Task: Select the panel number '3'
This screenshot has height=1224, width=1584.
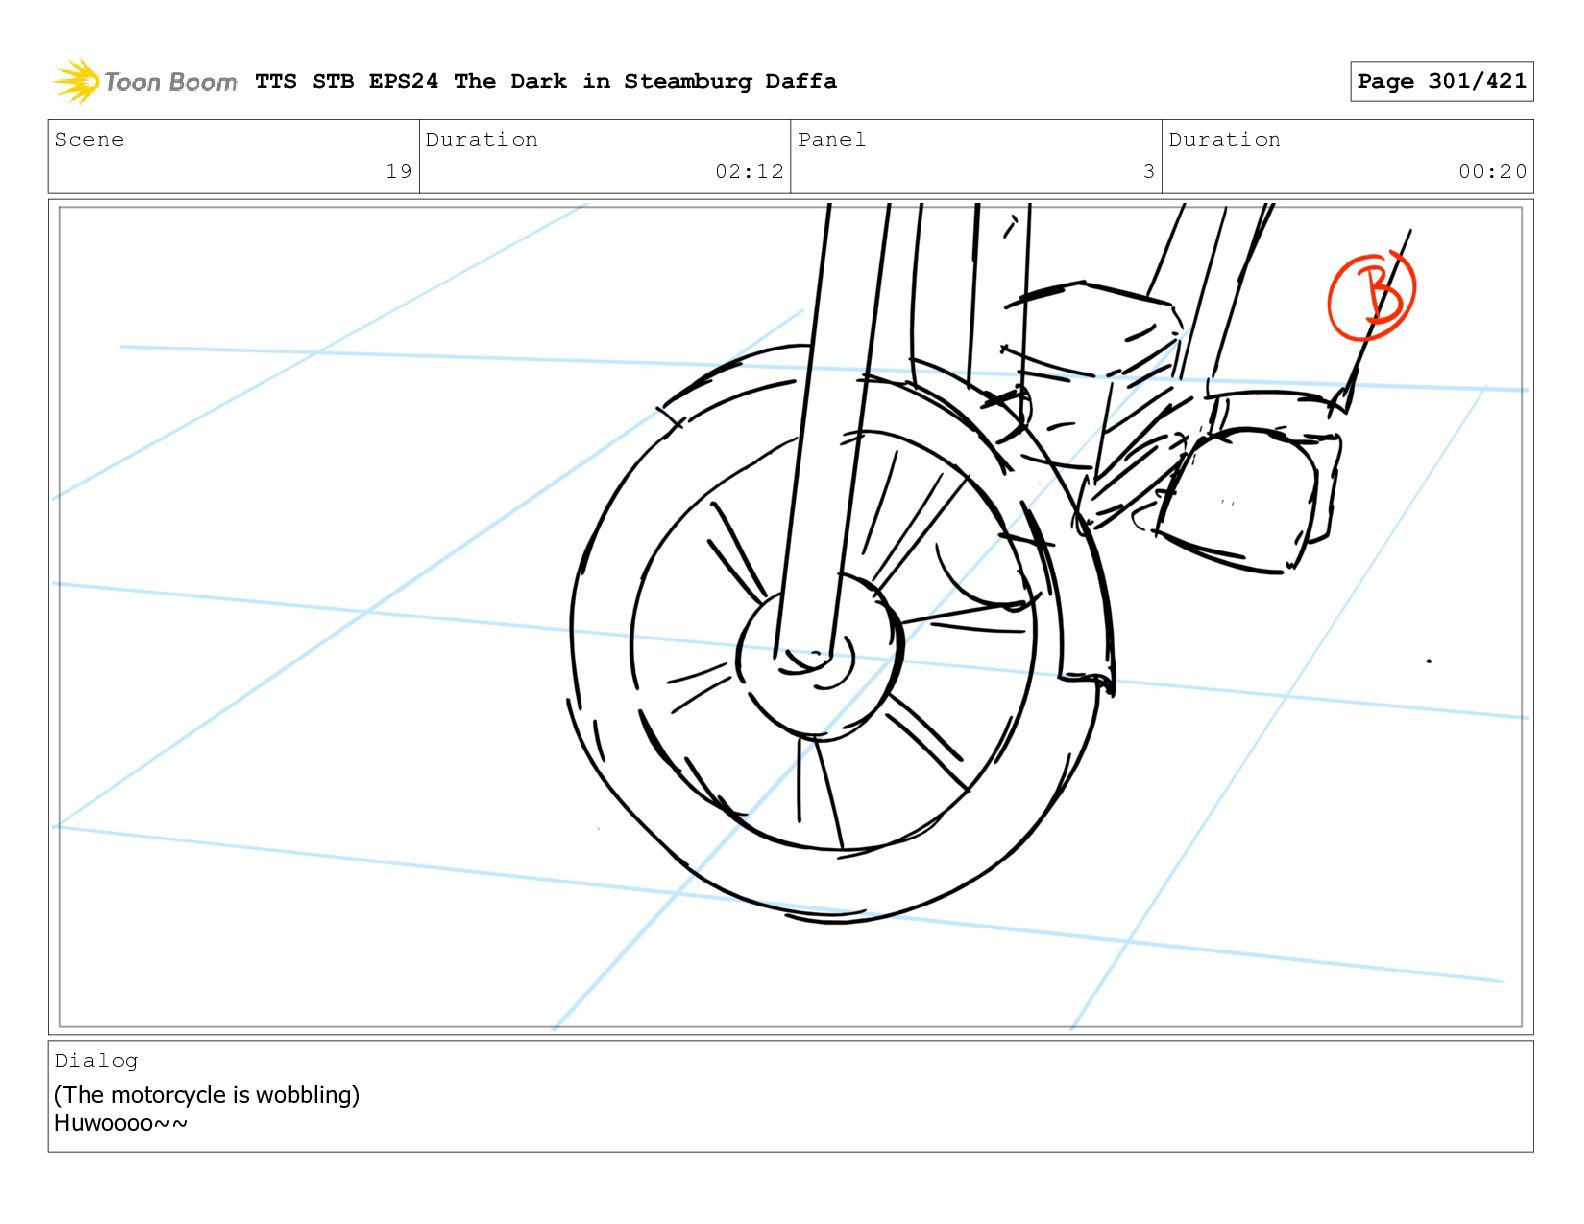Action: (x=1149, y=171)
